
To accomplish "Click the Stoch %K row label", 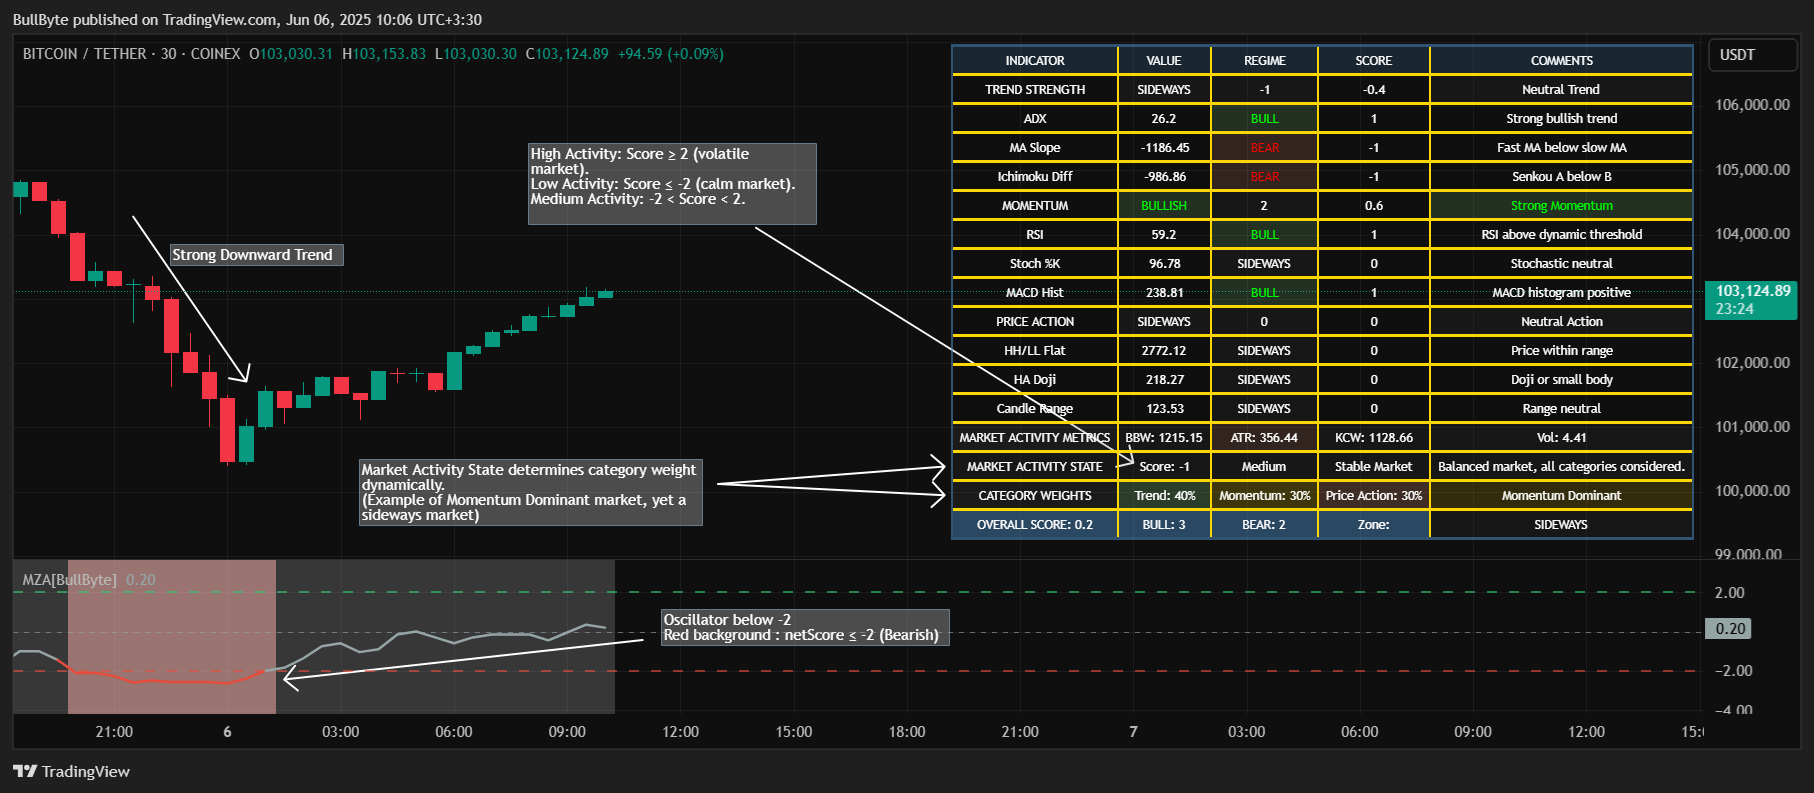I will 1035,263.
